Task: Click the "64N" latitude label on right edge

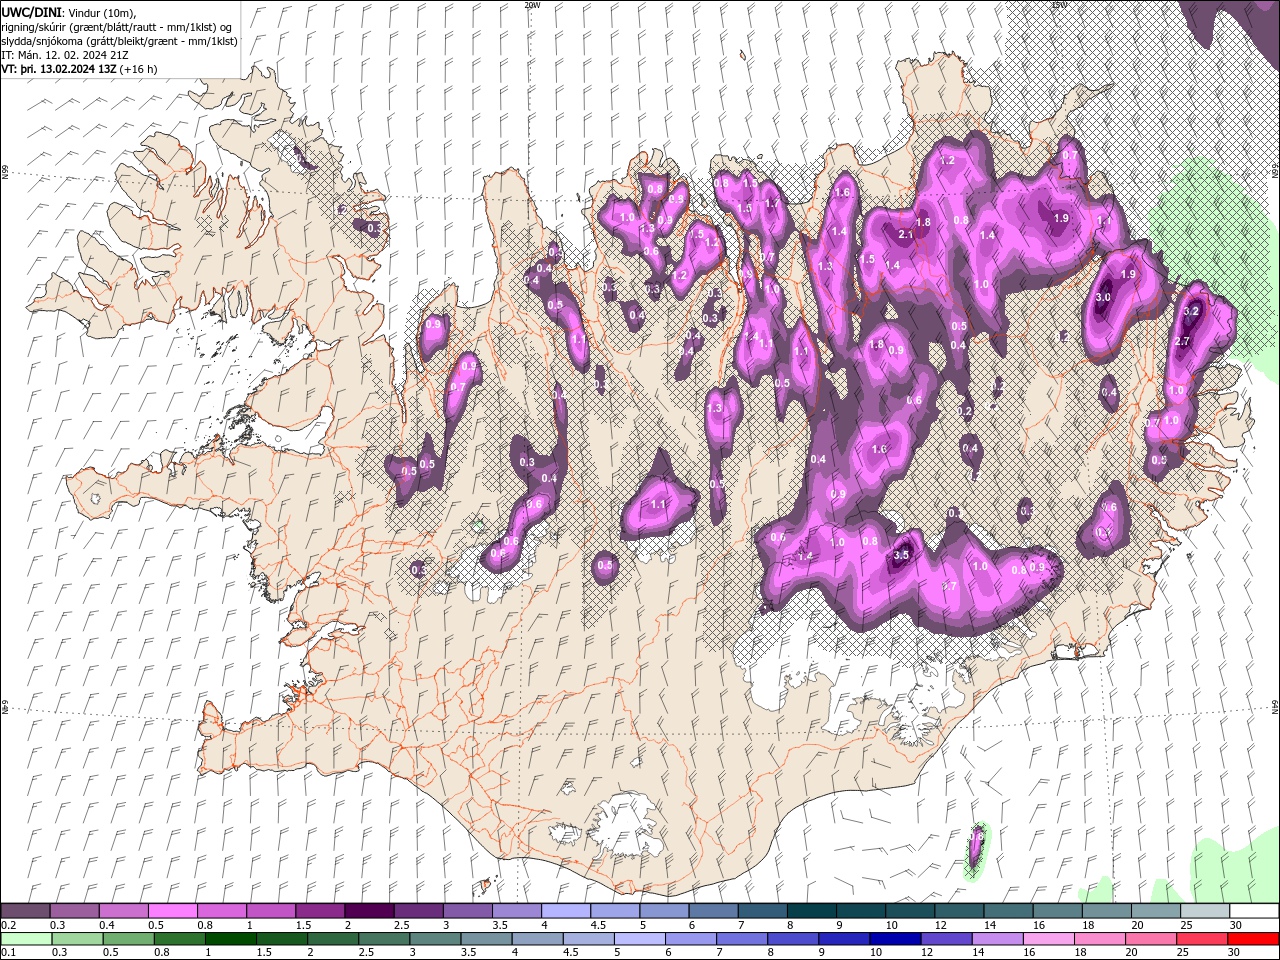Action: [1275, 707]
